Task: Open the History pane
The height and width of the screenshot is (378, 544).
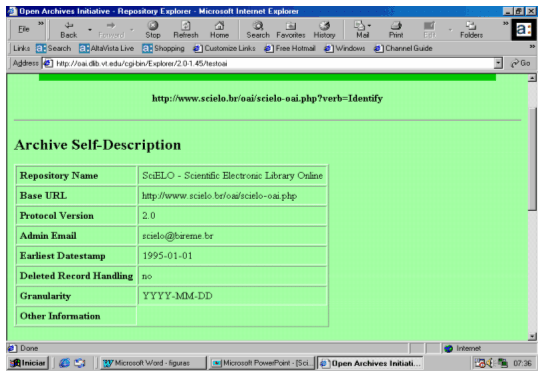Action: (x=324, y=30)
